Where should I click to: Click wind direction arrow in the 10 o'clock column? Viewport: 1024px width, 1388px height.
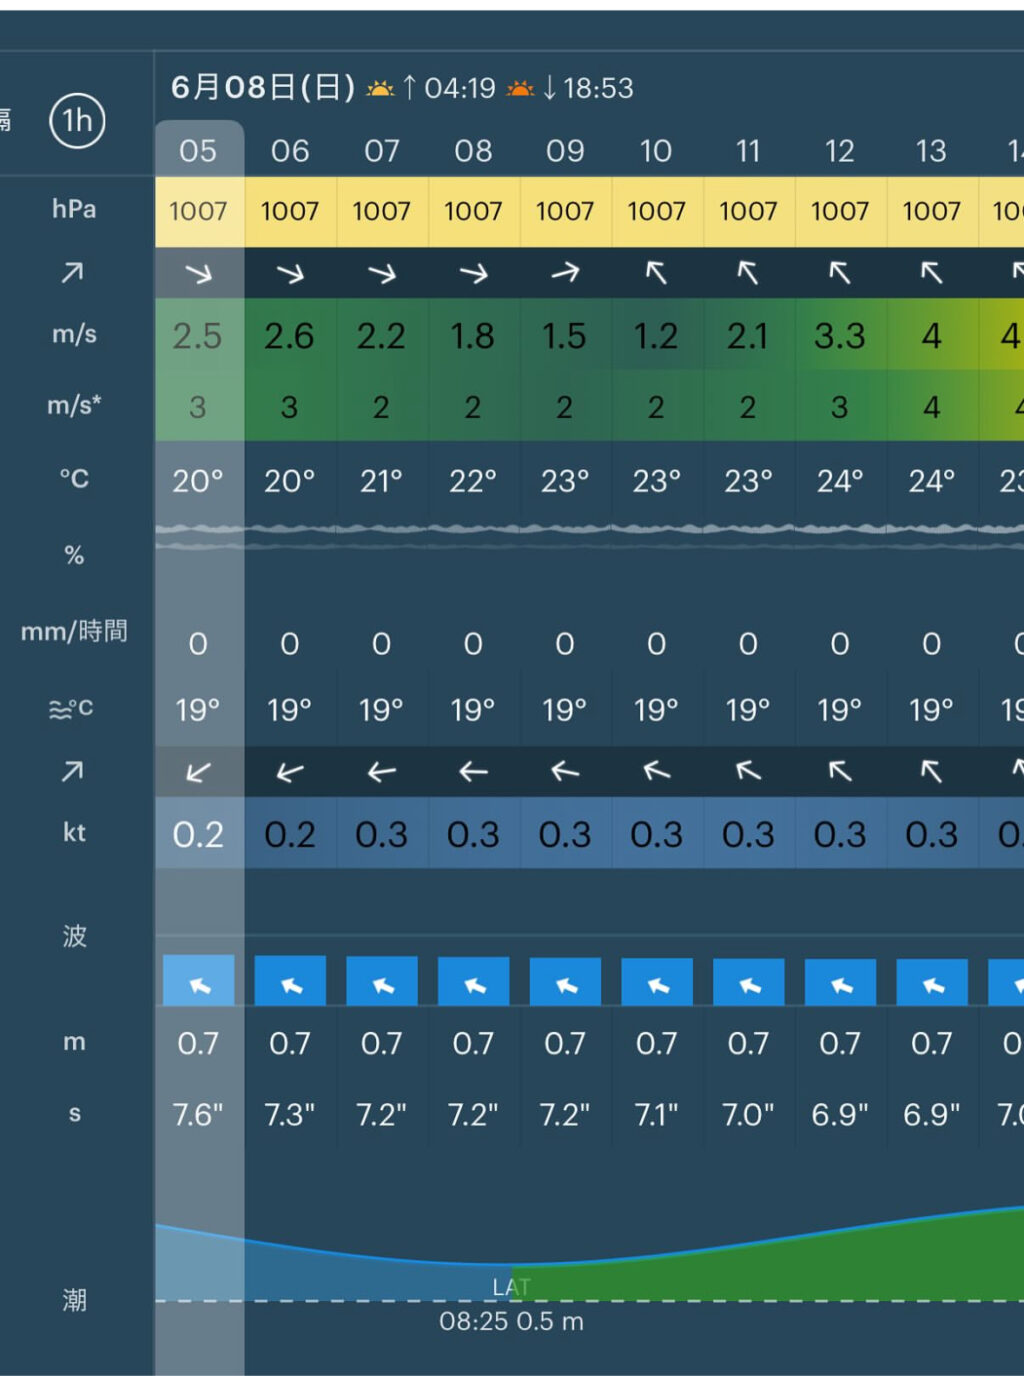click(656, 272)
